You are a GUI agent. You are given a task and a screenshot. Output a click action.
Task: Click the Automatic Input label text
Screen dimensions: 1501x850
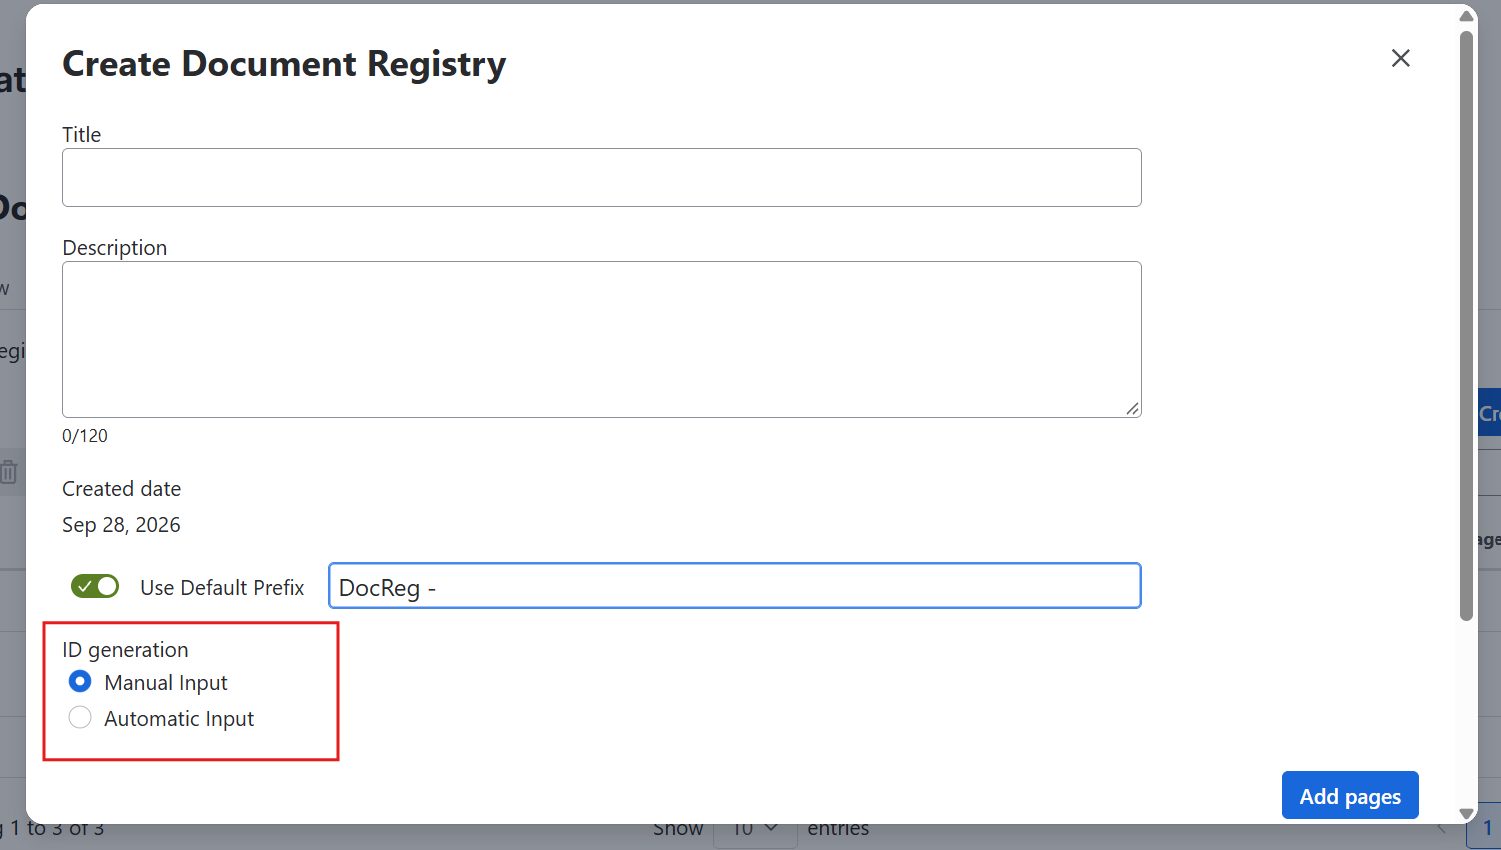[179, 719]
